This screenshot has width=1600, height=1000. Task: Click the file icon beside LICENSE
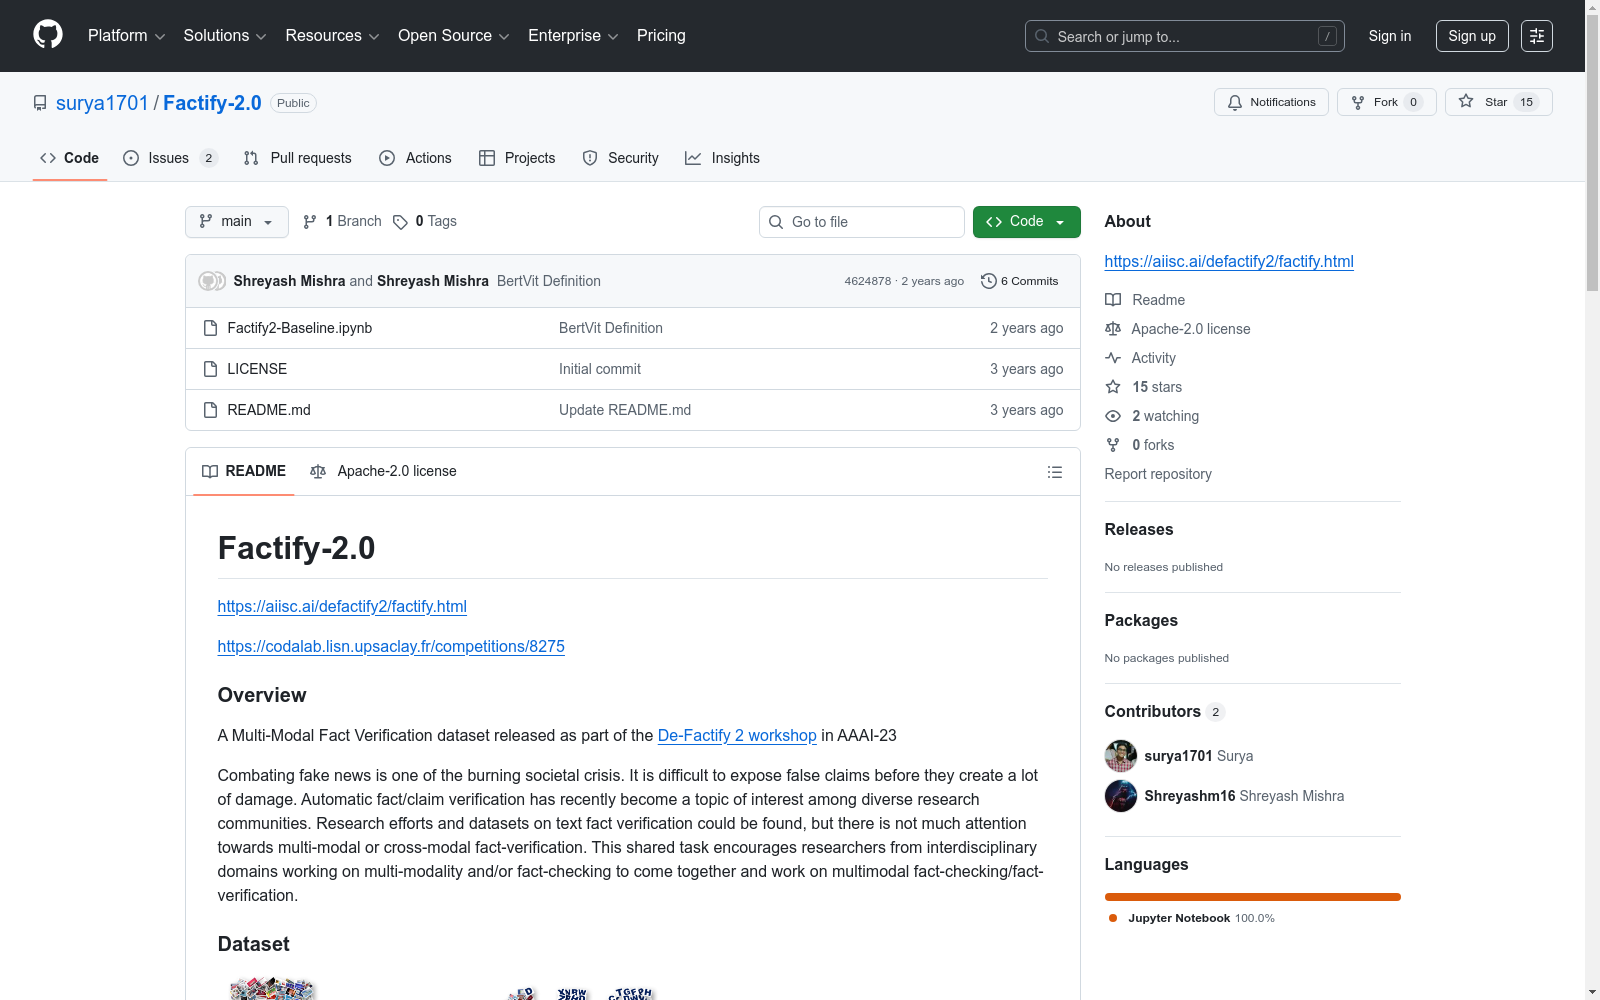pyautogui.click(x=210, y=369)
